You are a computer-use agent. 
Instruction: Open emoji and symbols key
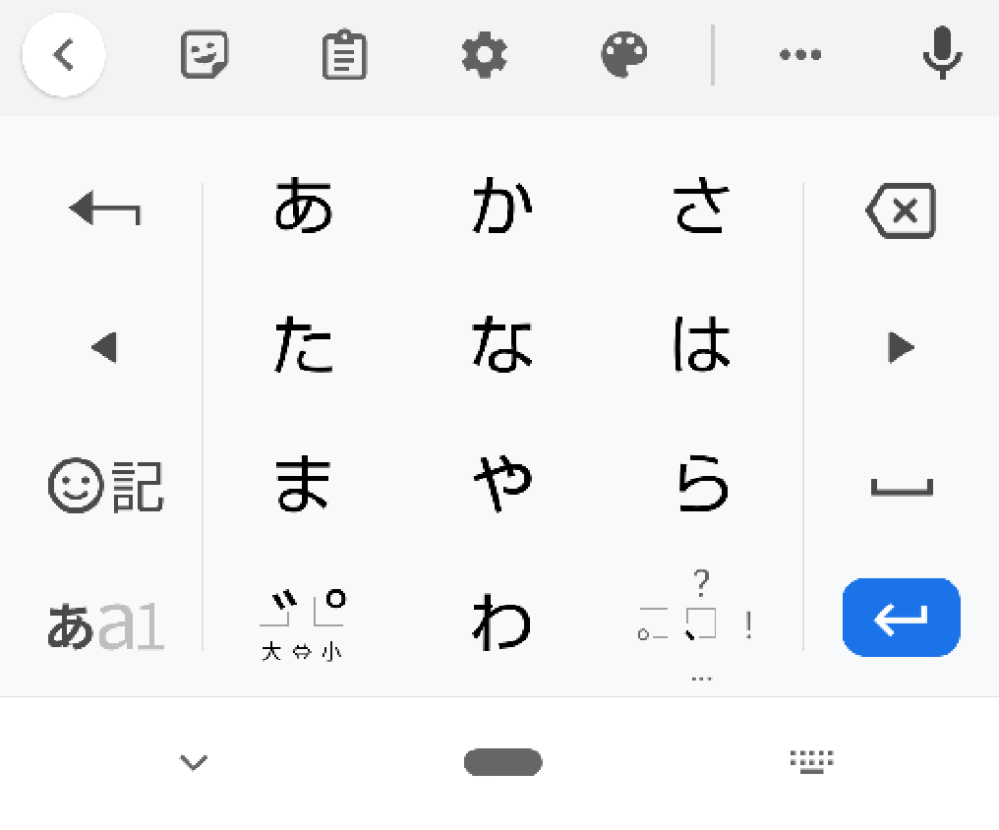104,487
